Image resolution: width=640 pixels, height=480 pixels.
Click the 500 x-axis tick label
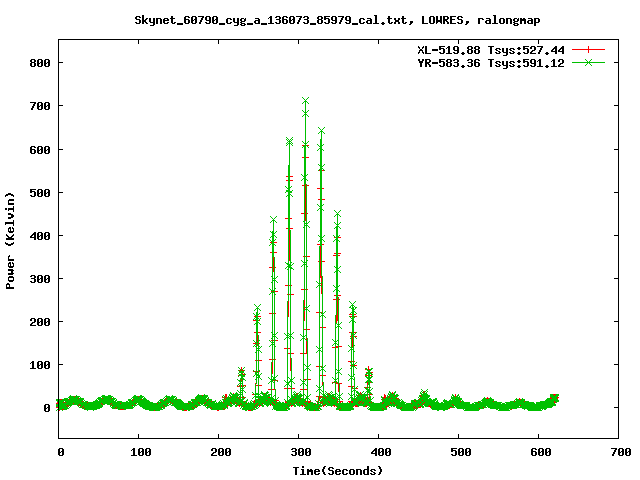461,452
